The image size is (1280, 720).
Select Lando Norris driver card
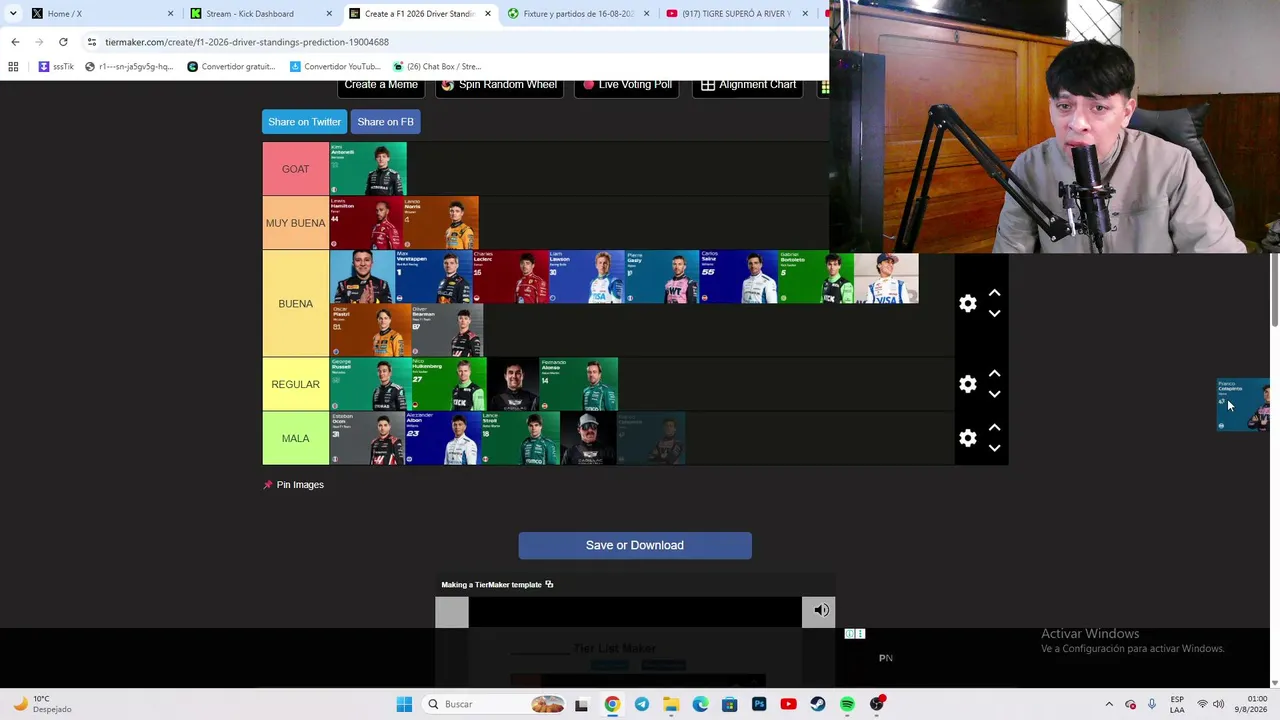point(441,223)
